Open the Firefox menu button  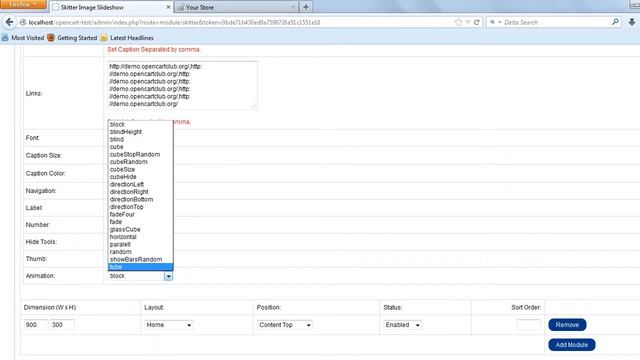pyautogui.click(x=23, y=4)
